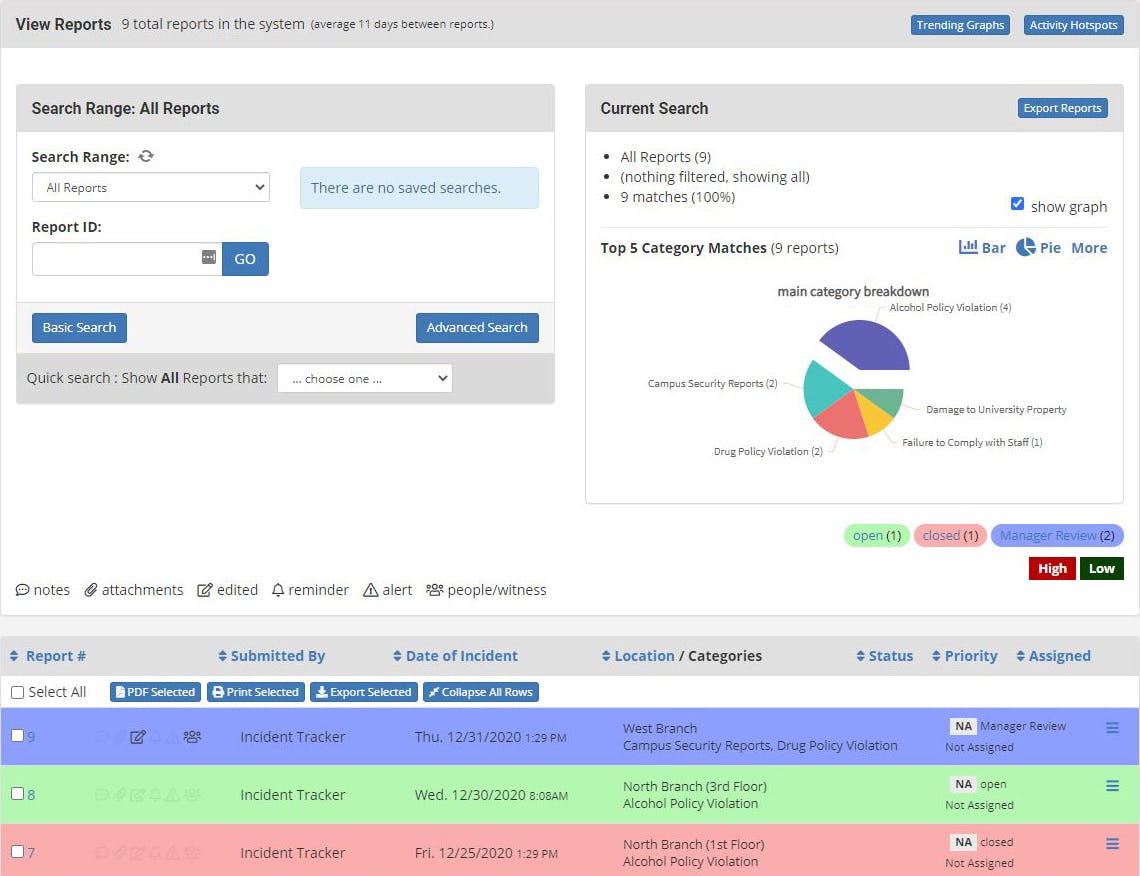Uncheck the show graph checkbox
This screenshot has height=876, width=1140.
[1017, 204]
